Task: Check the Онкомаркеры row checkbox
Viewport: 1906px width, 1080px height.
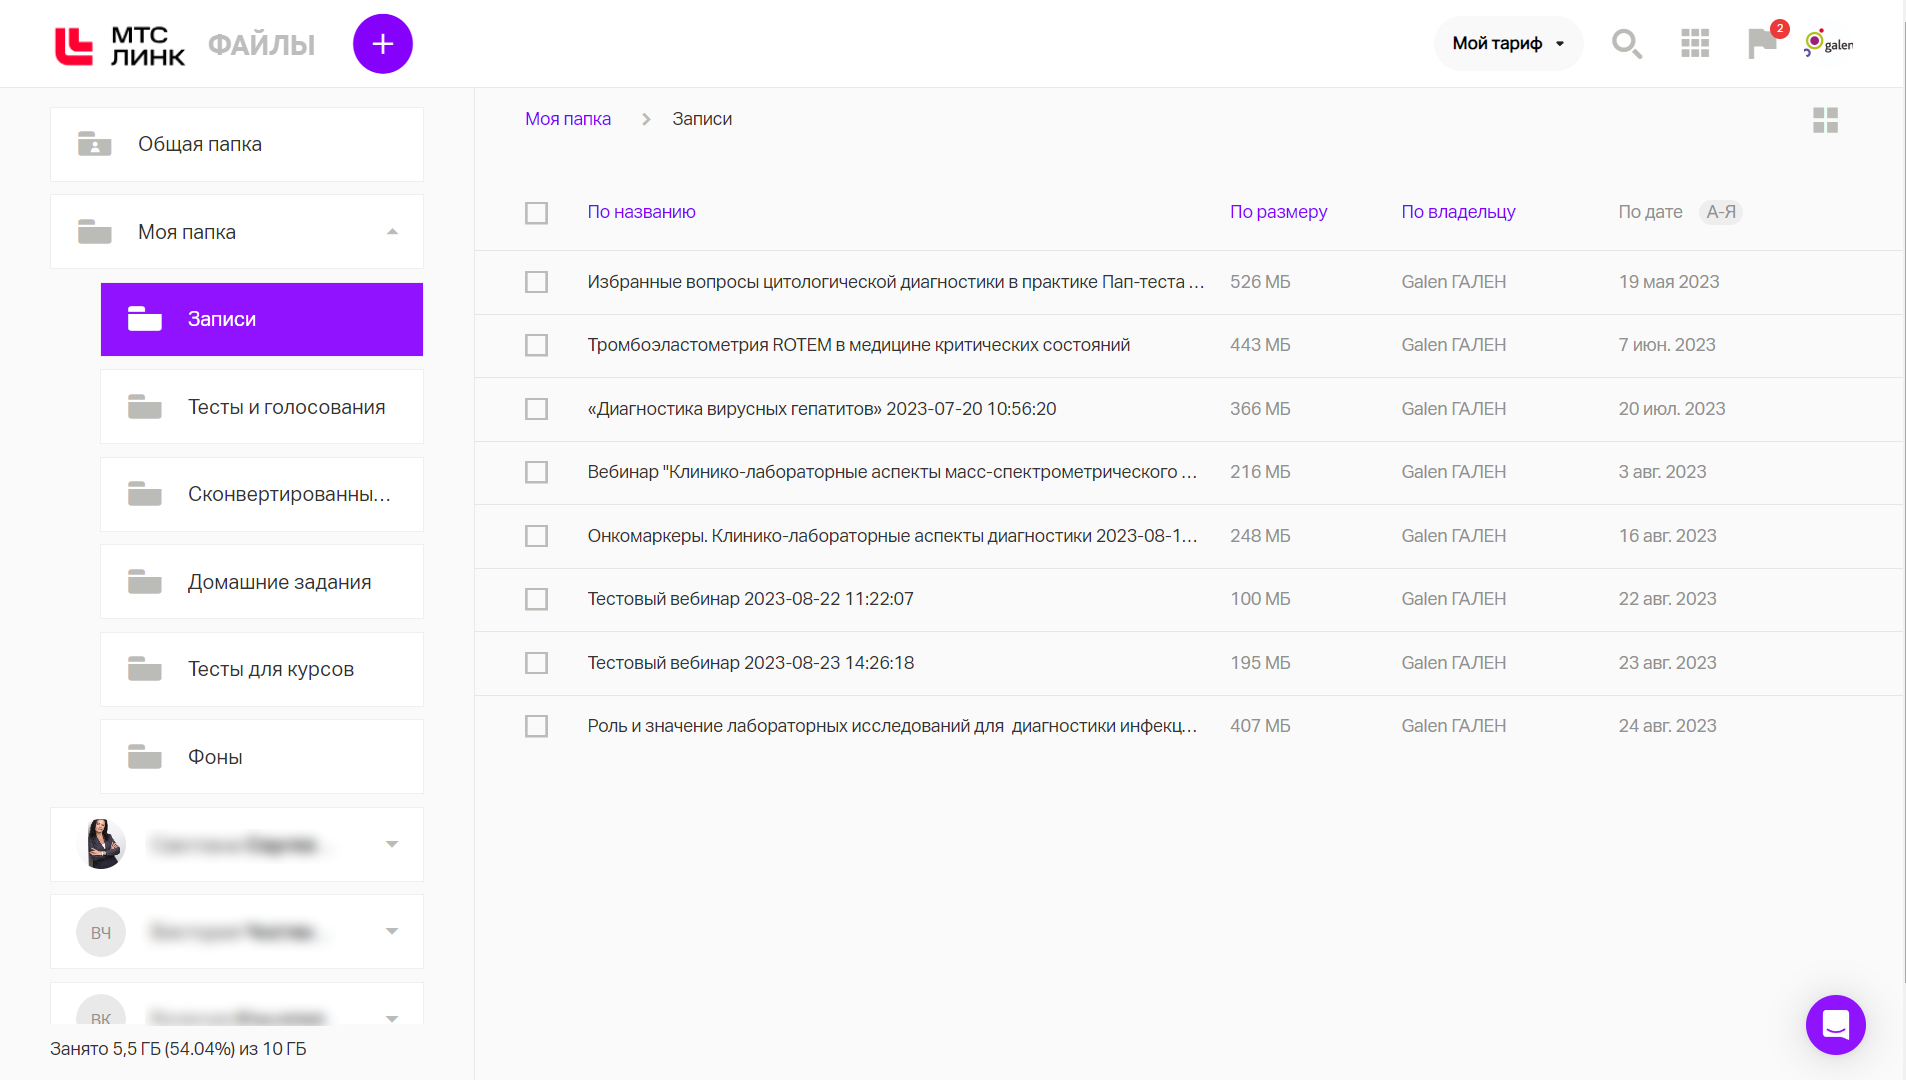Action: [x=537, y=536]
